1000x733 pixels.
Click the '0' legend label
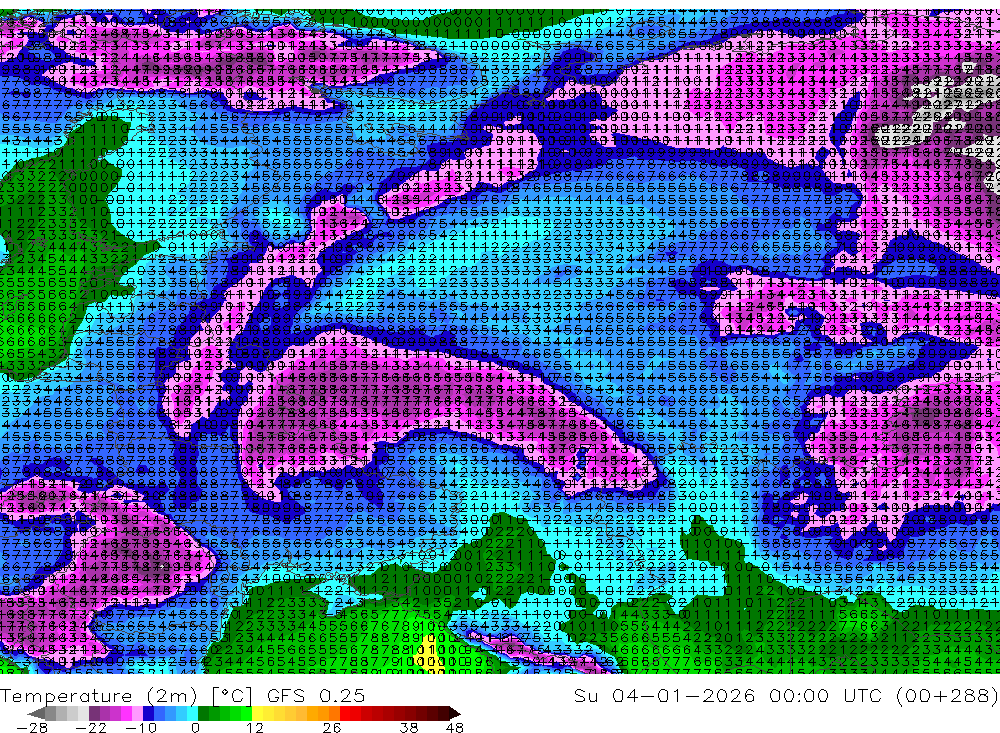[x=195, y=728]
